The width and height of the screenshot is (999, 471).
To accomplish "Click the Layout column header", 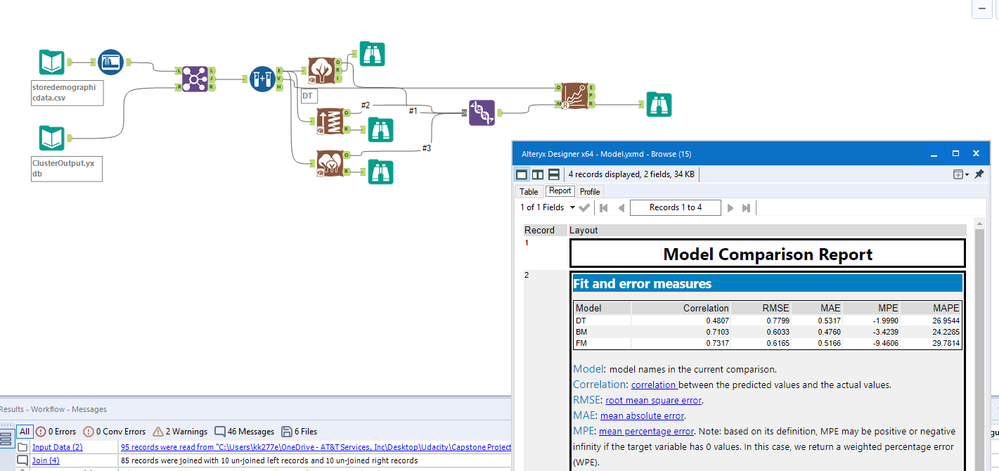I will [767, 230].
